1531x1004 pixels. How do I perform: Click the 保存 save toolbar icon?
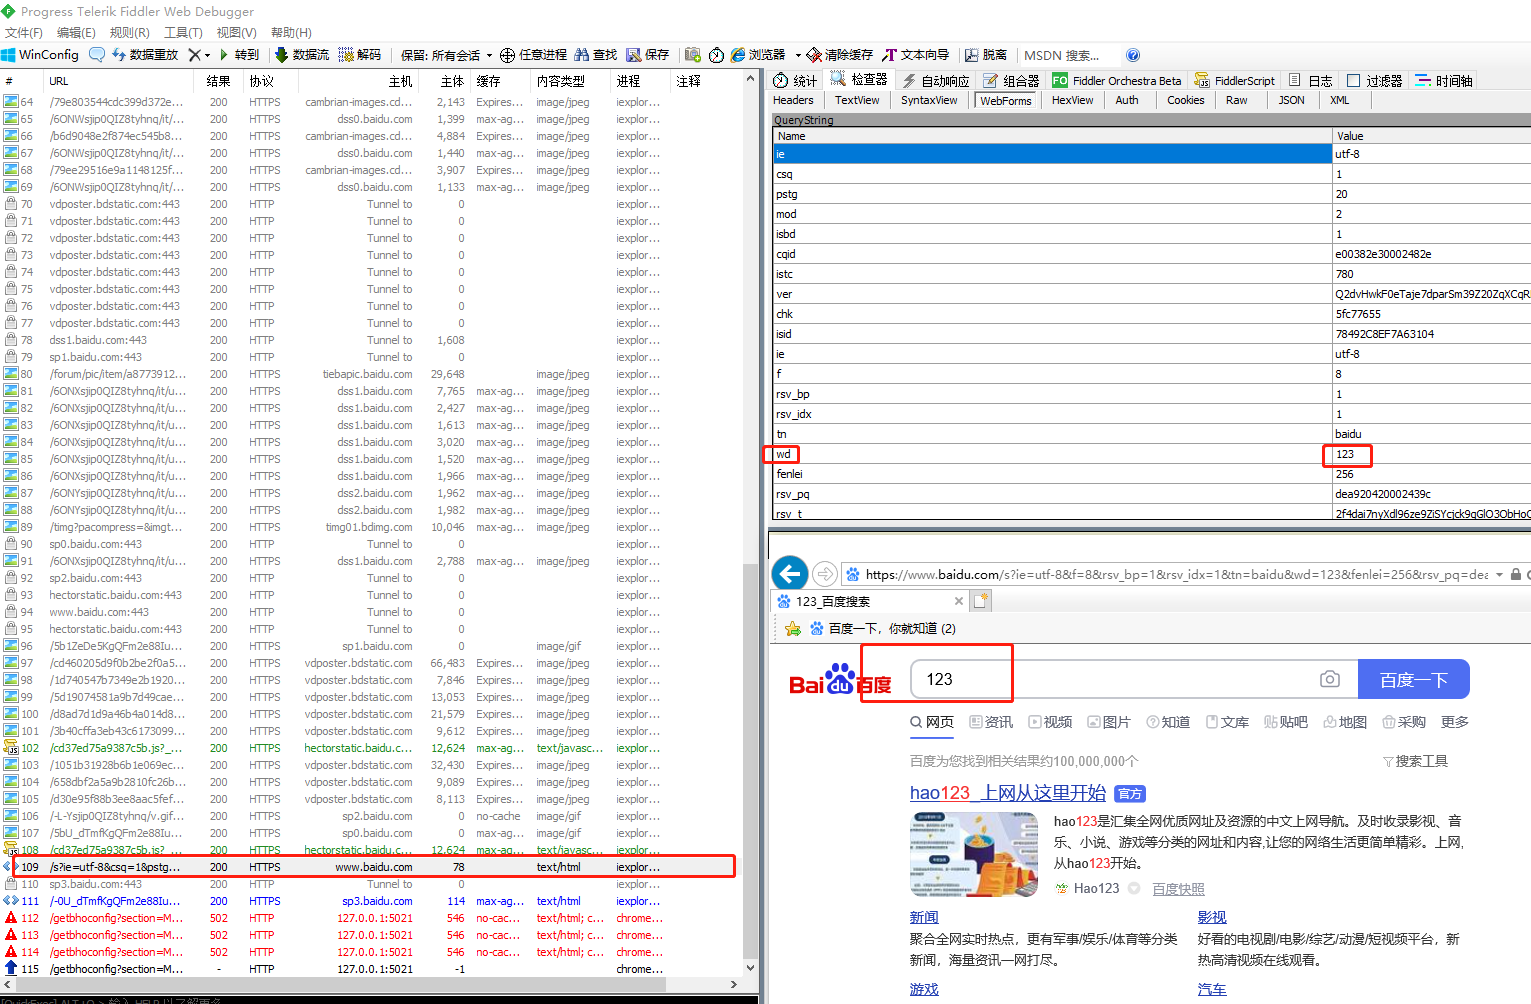(634, 55)
